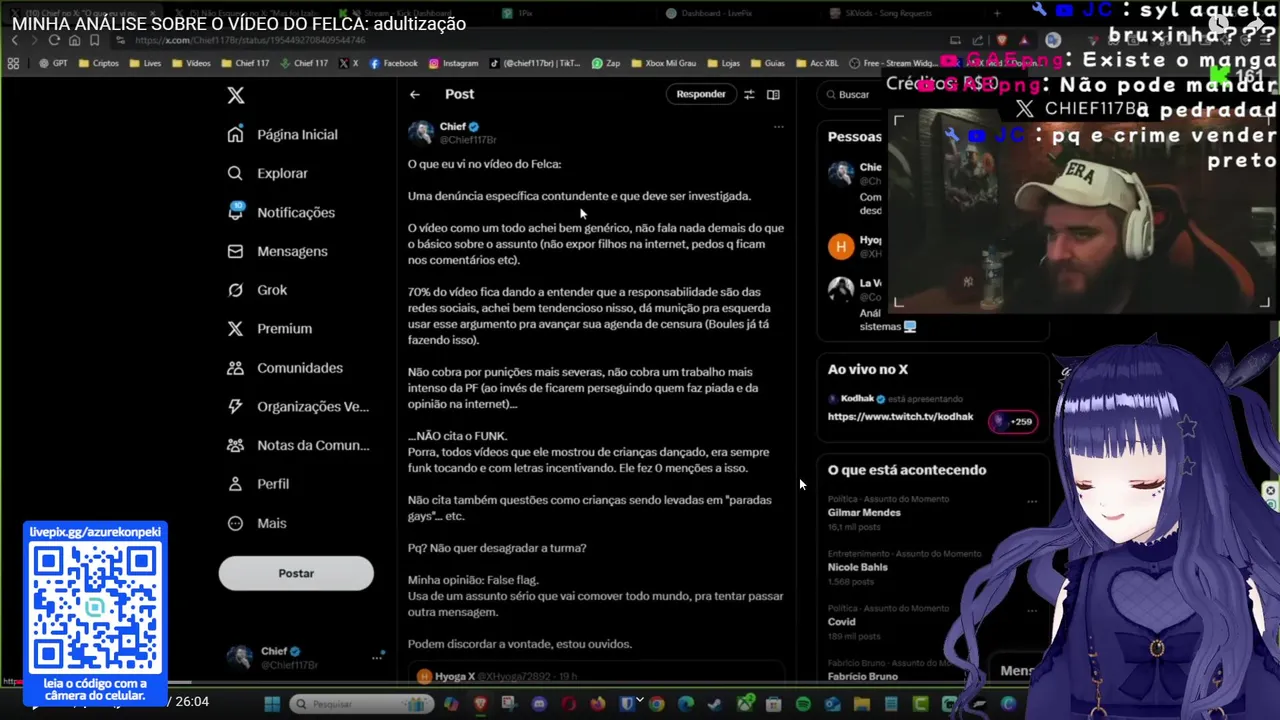Reload the page with the refresh icon
Viewport: 1280px width, 720px height.
(x=54, y=40)
